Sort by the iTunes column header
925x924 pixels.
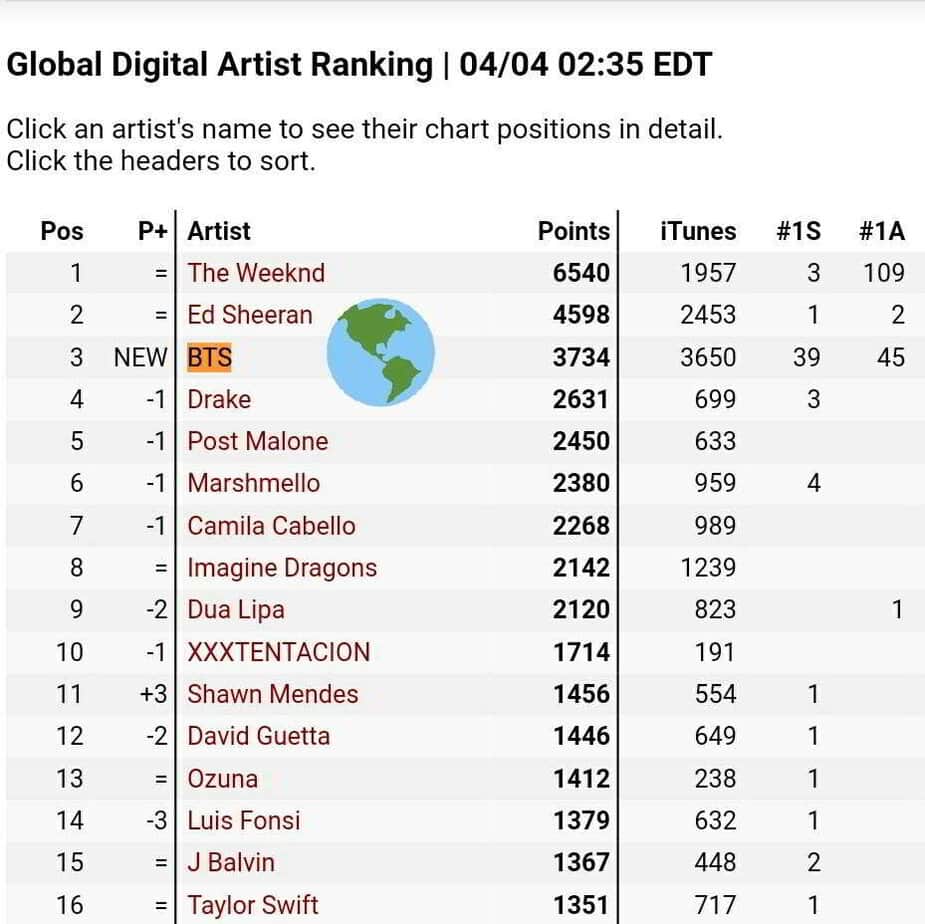(698, 231)
